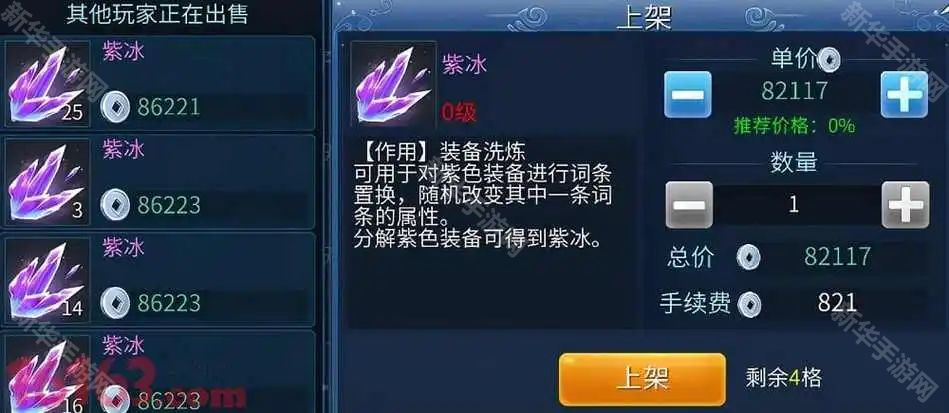
Task: Decrease quantity with the gray minus button
Action: [689, 205]
